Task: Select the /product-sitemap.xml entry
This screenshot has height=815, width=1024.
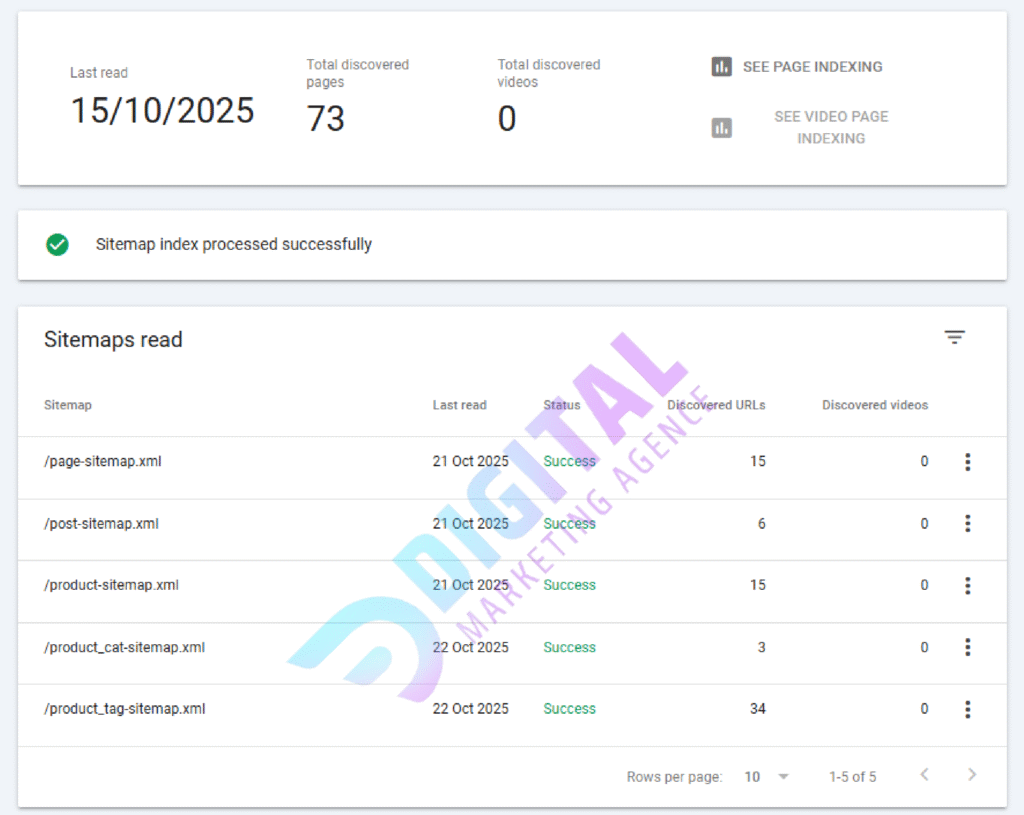Action: pyautogui.click(x=110, y=586)
